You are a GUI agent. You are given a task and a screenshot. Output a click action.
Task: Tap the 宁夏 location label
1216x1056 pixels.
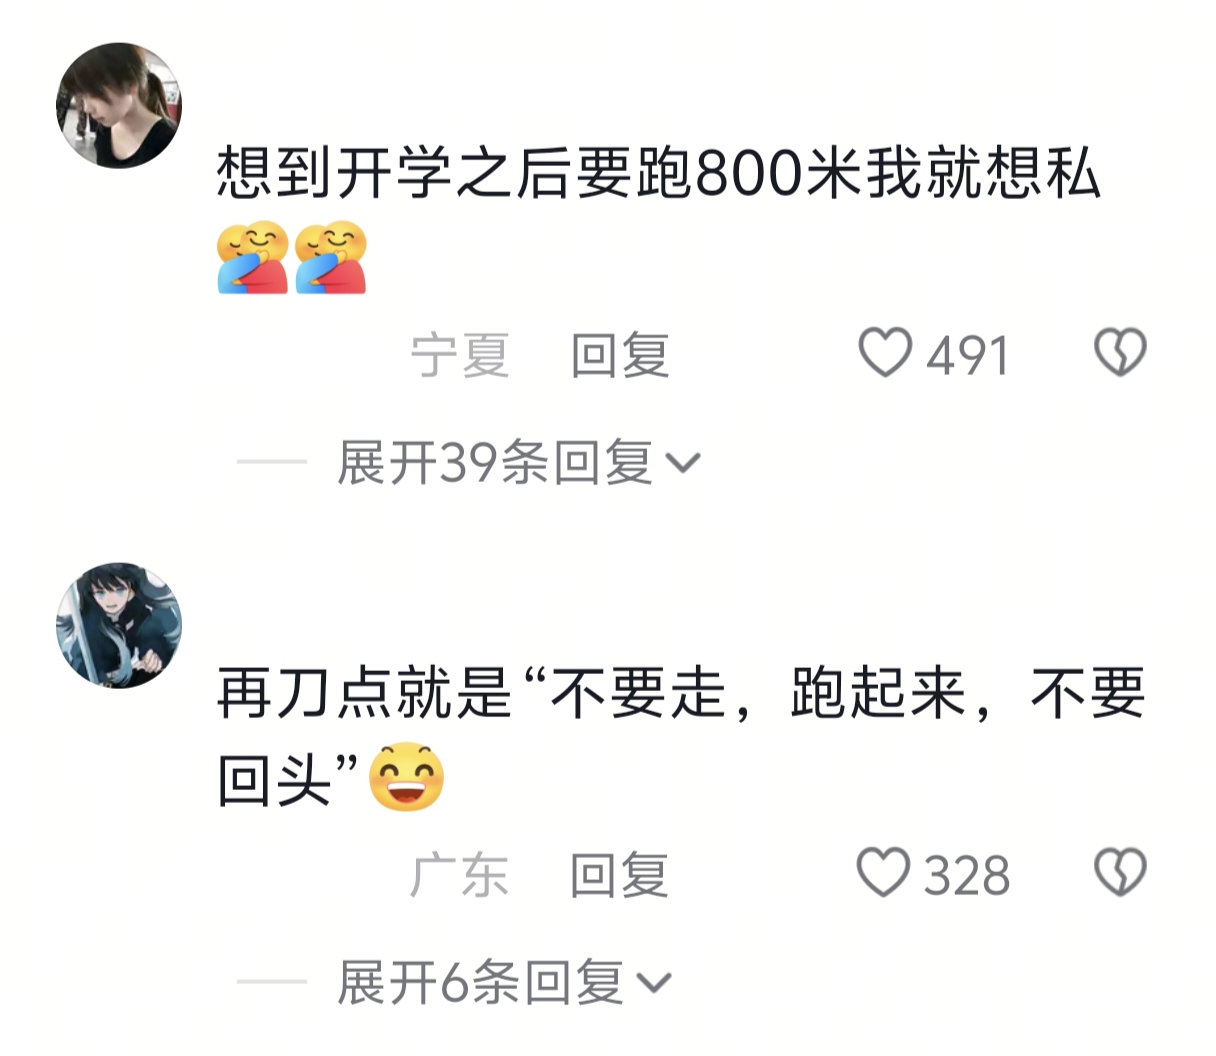pyautogui.click(x=460, y=355)
